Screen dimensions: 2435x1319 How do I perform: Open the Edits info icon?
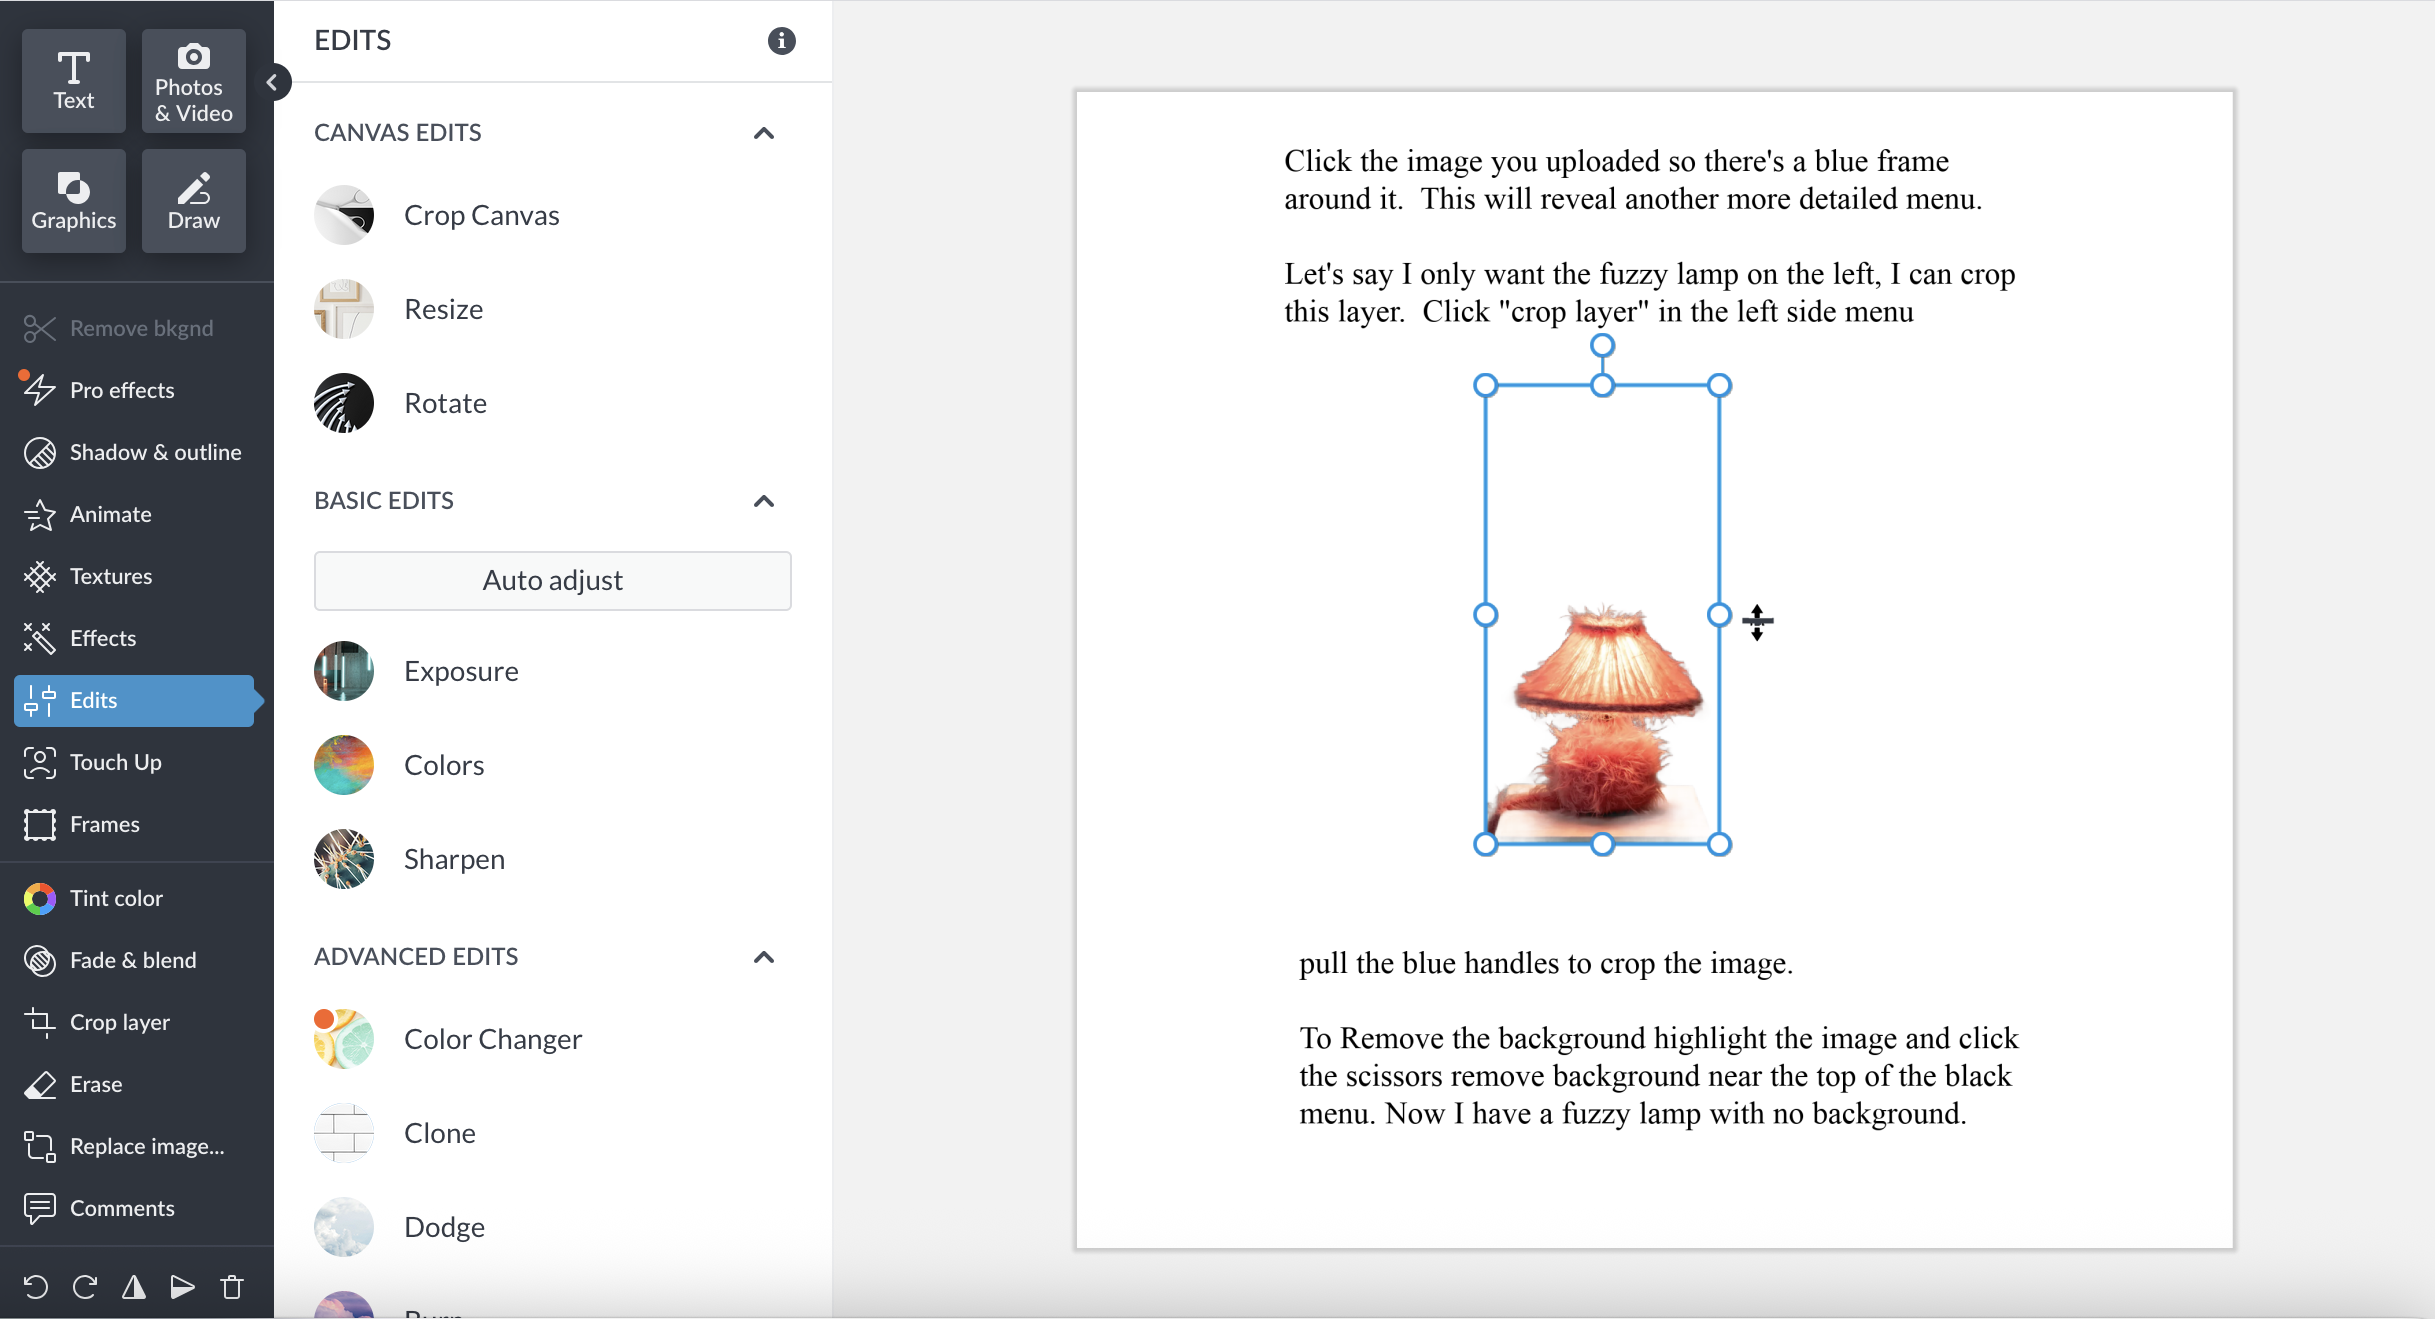coord(781,41)
